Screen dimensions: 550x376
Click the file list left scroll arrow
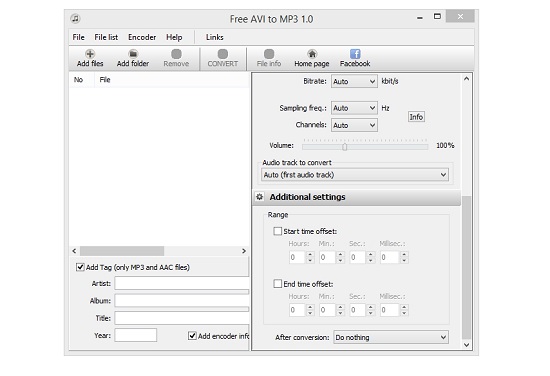pyautogui.click(x=74, y=251)
